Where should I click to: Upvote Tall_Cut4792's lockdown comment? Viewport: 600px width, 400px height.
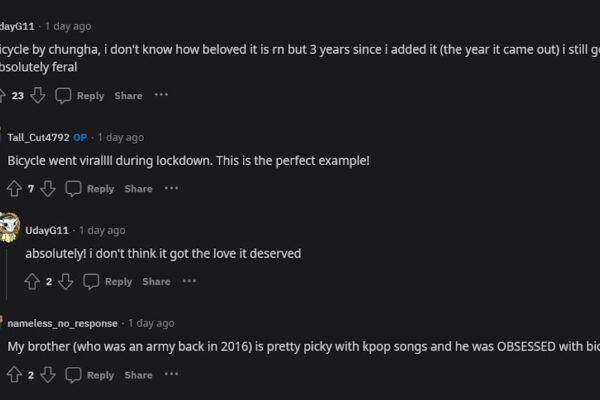14,188
